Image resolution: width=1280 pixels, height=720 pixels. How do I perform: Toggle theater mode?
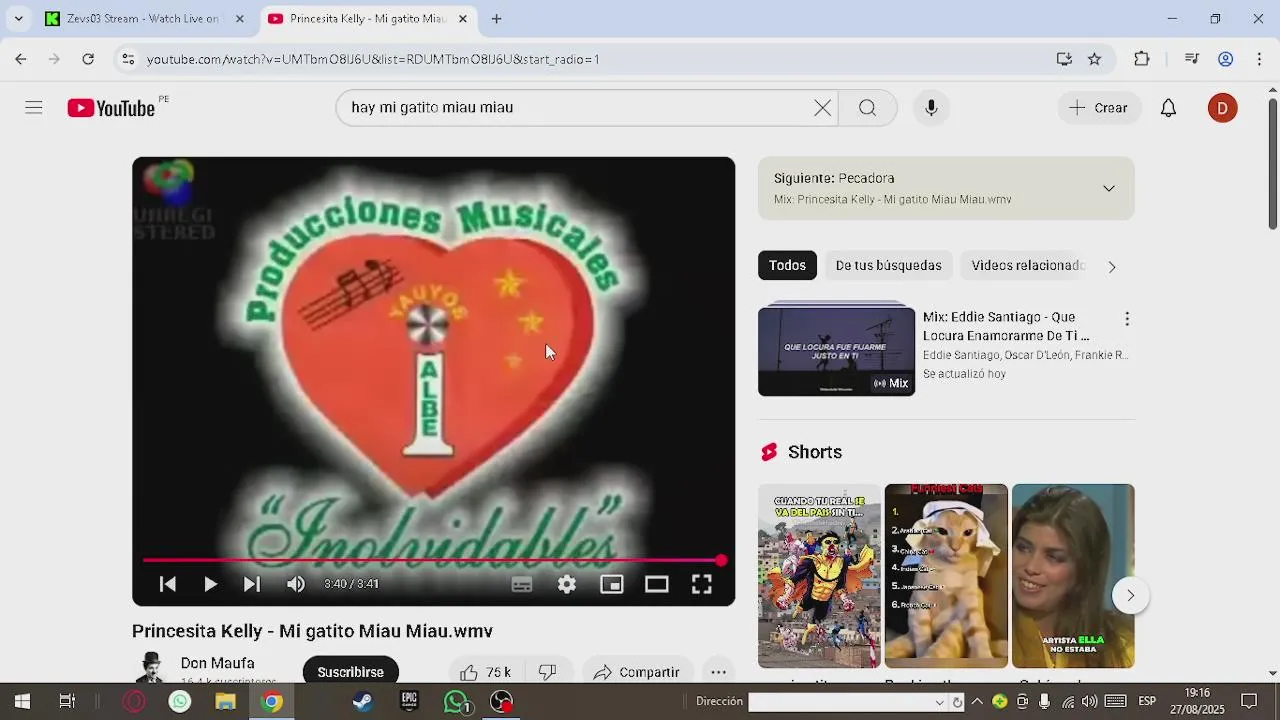pos(656,584)
